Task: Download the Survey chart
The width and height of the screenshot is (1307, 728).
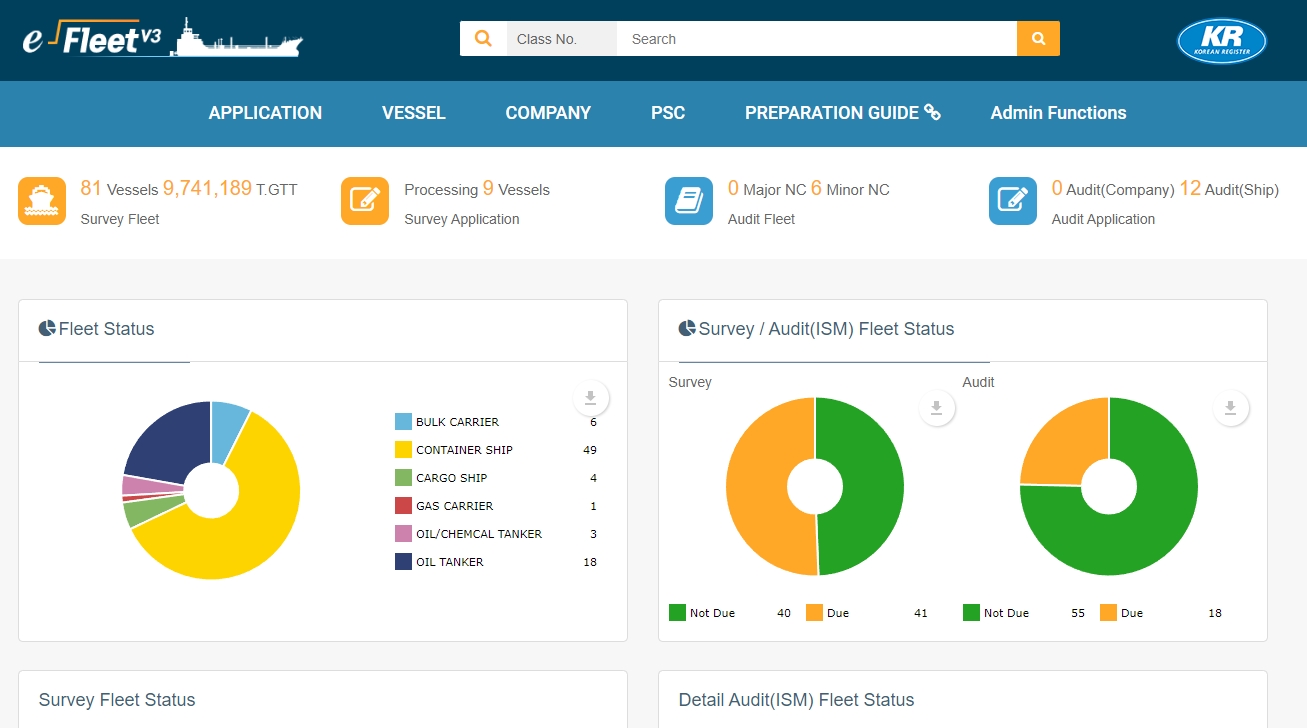Action: click(937, 408)
